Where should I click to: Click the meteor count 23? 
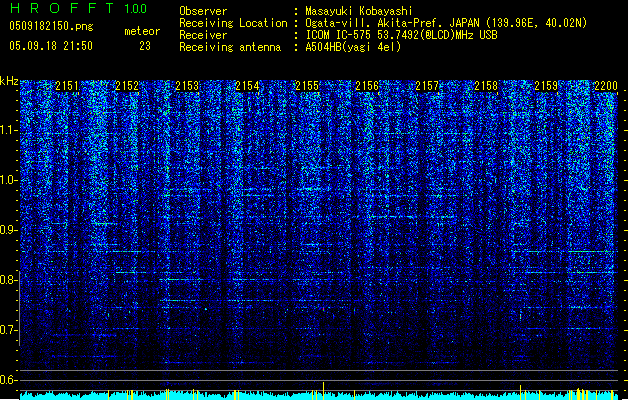(x=145, y=46)
